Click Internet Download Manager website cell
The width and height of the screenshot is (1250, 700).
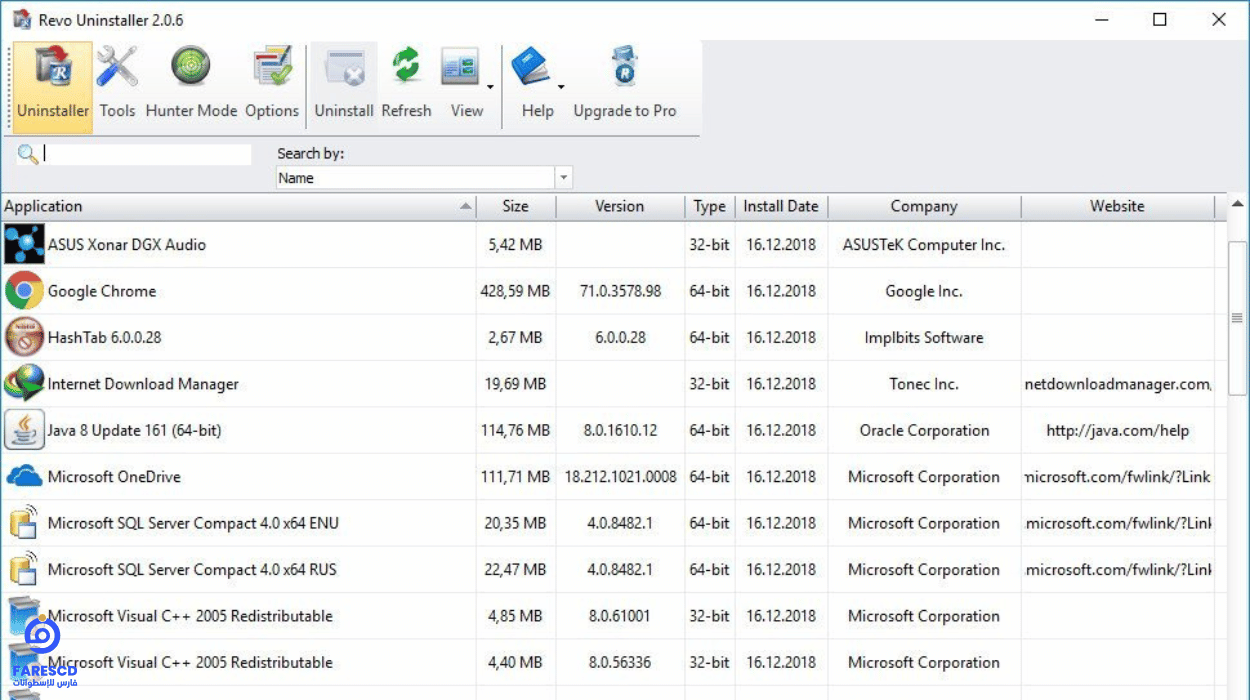coord(1118,384)
